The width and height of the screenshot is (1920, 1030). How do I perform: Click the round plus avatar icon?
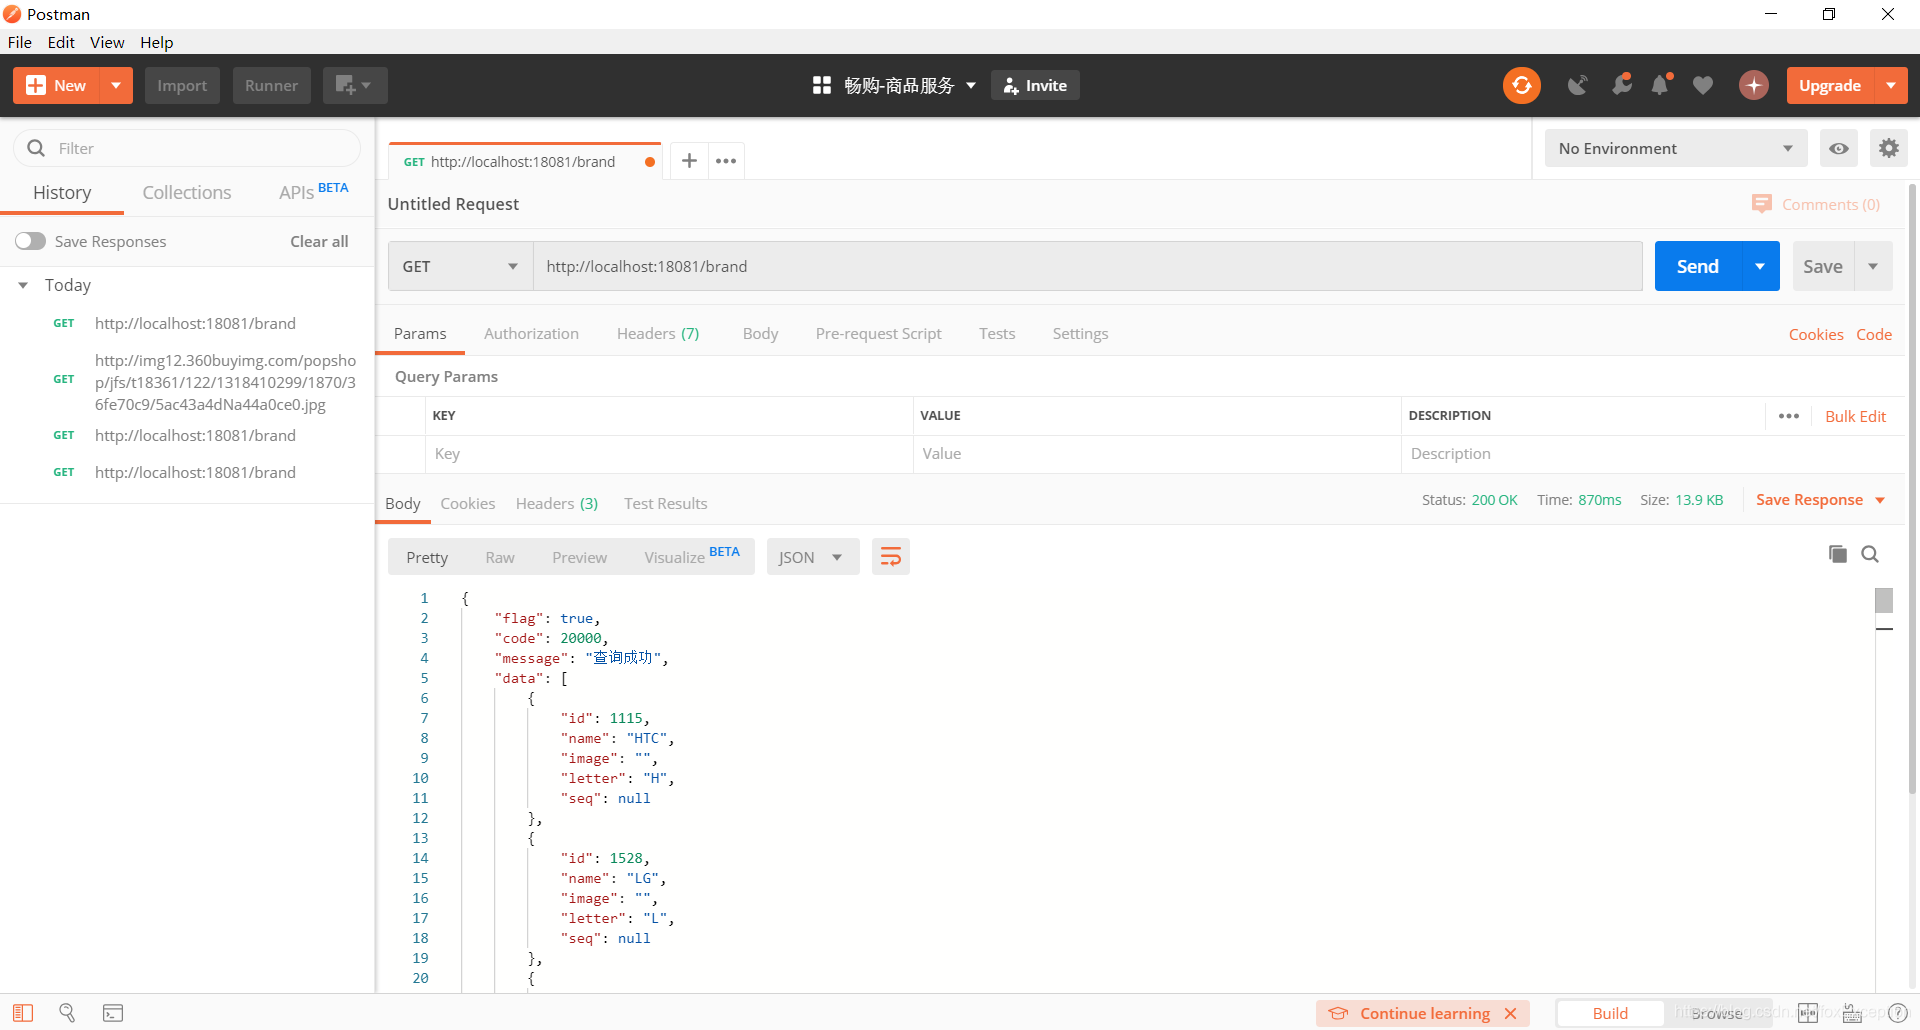tap(1753, 85)
